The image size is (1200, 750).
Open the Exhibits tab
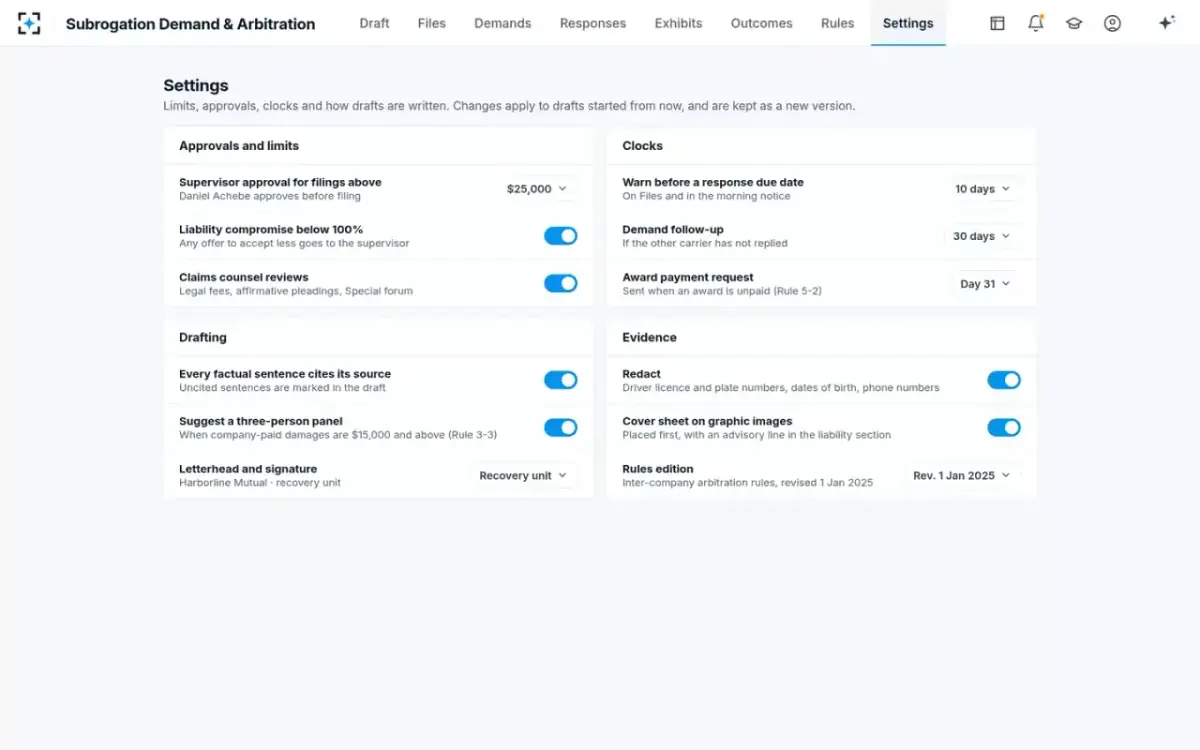click(679, 23)
